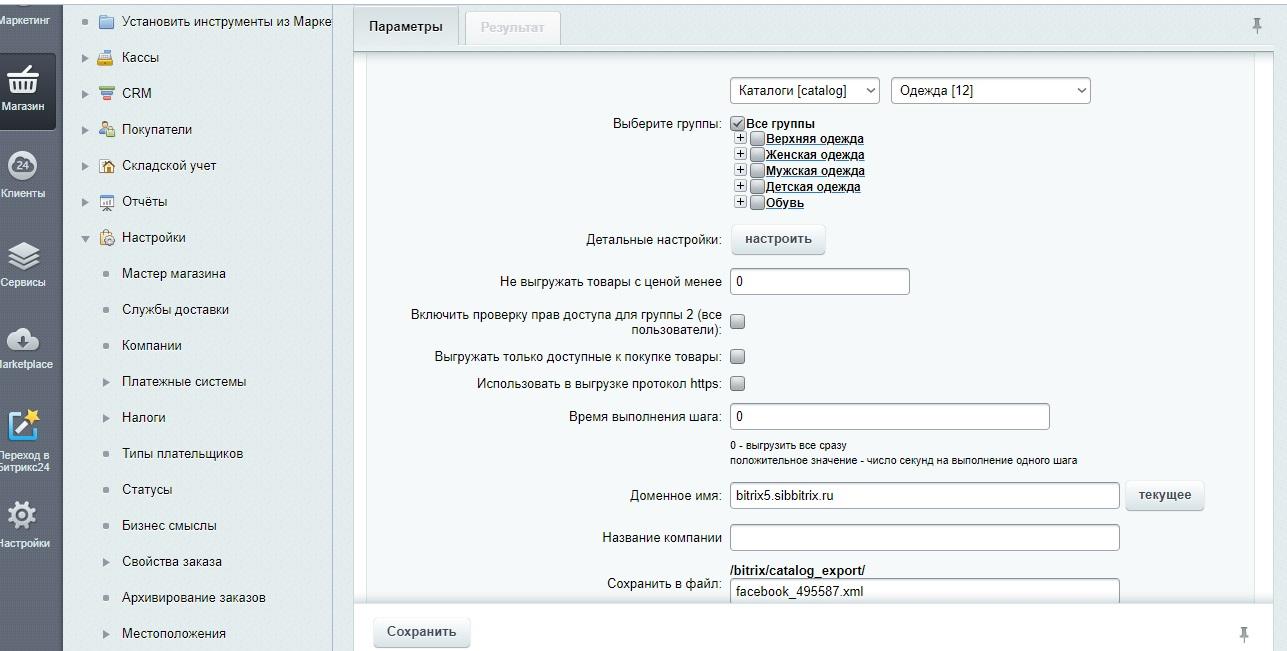Open the Настройки gear icon in sidebar

22,515
